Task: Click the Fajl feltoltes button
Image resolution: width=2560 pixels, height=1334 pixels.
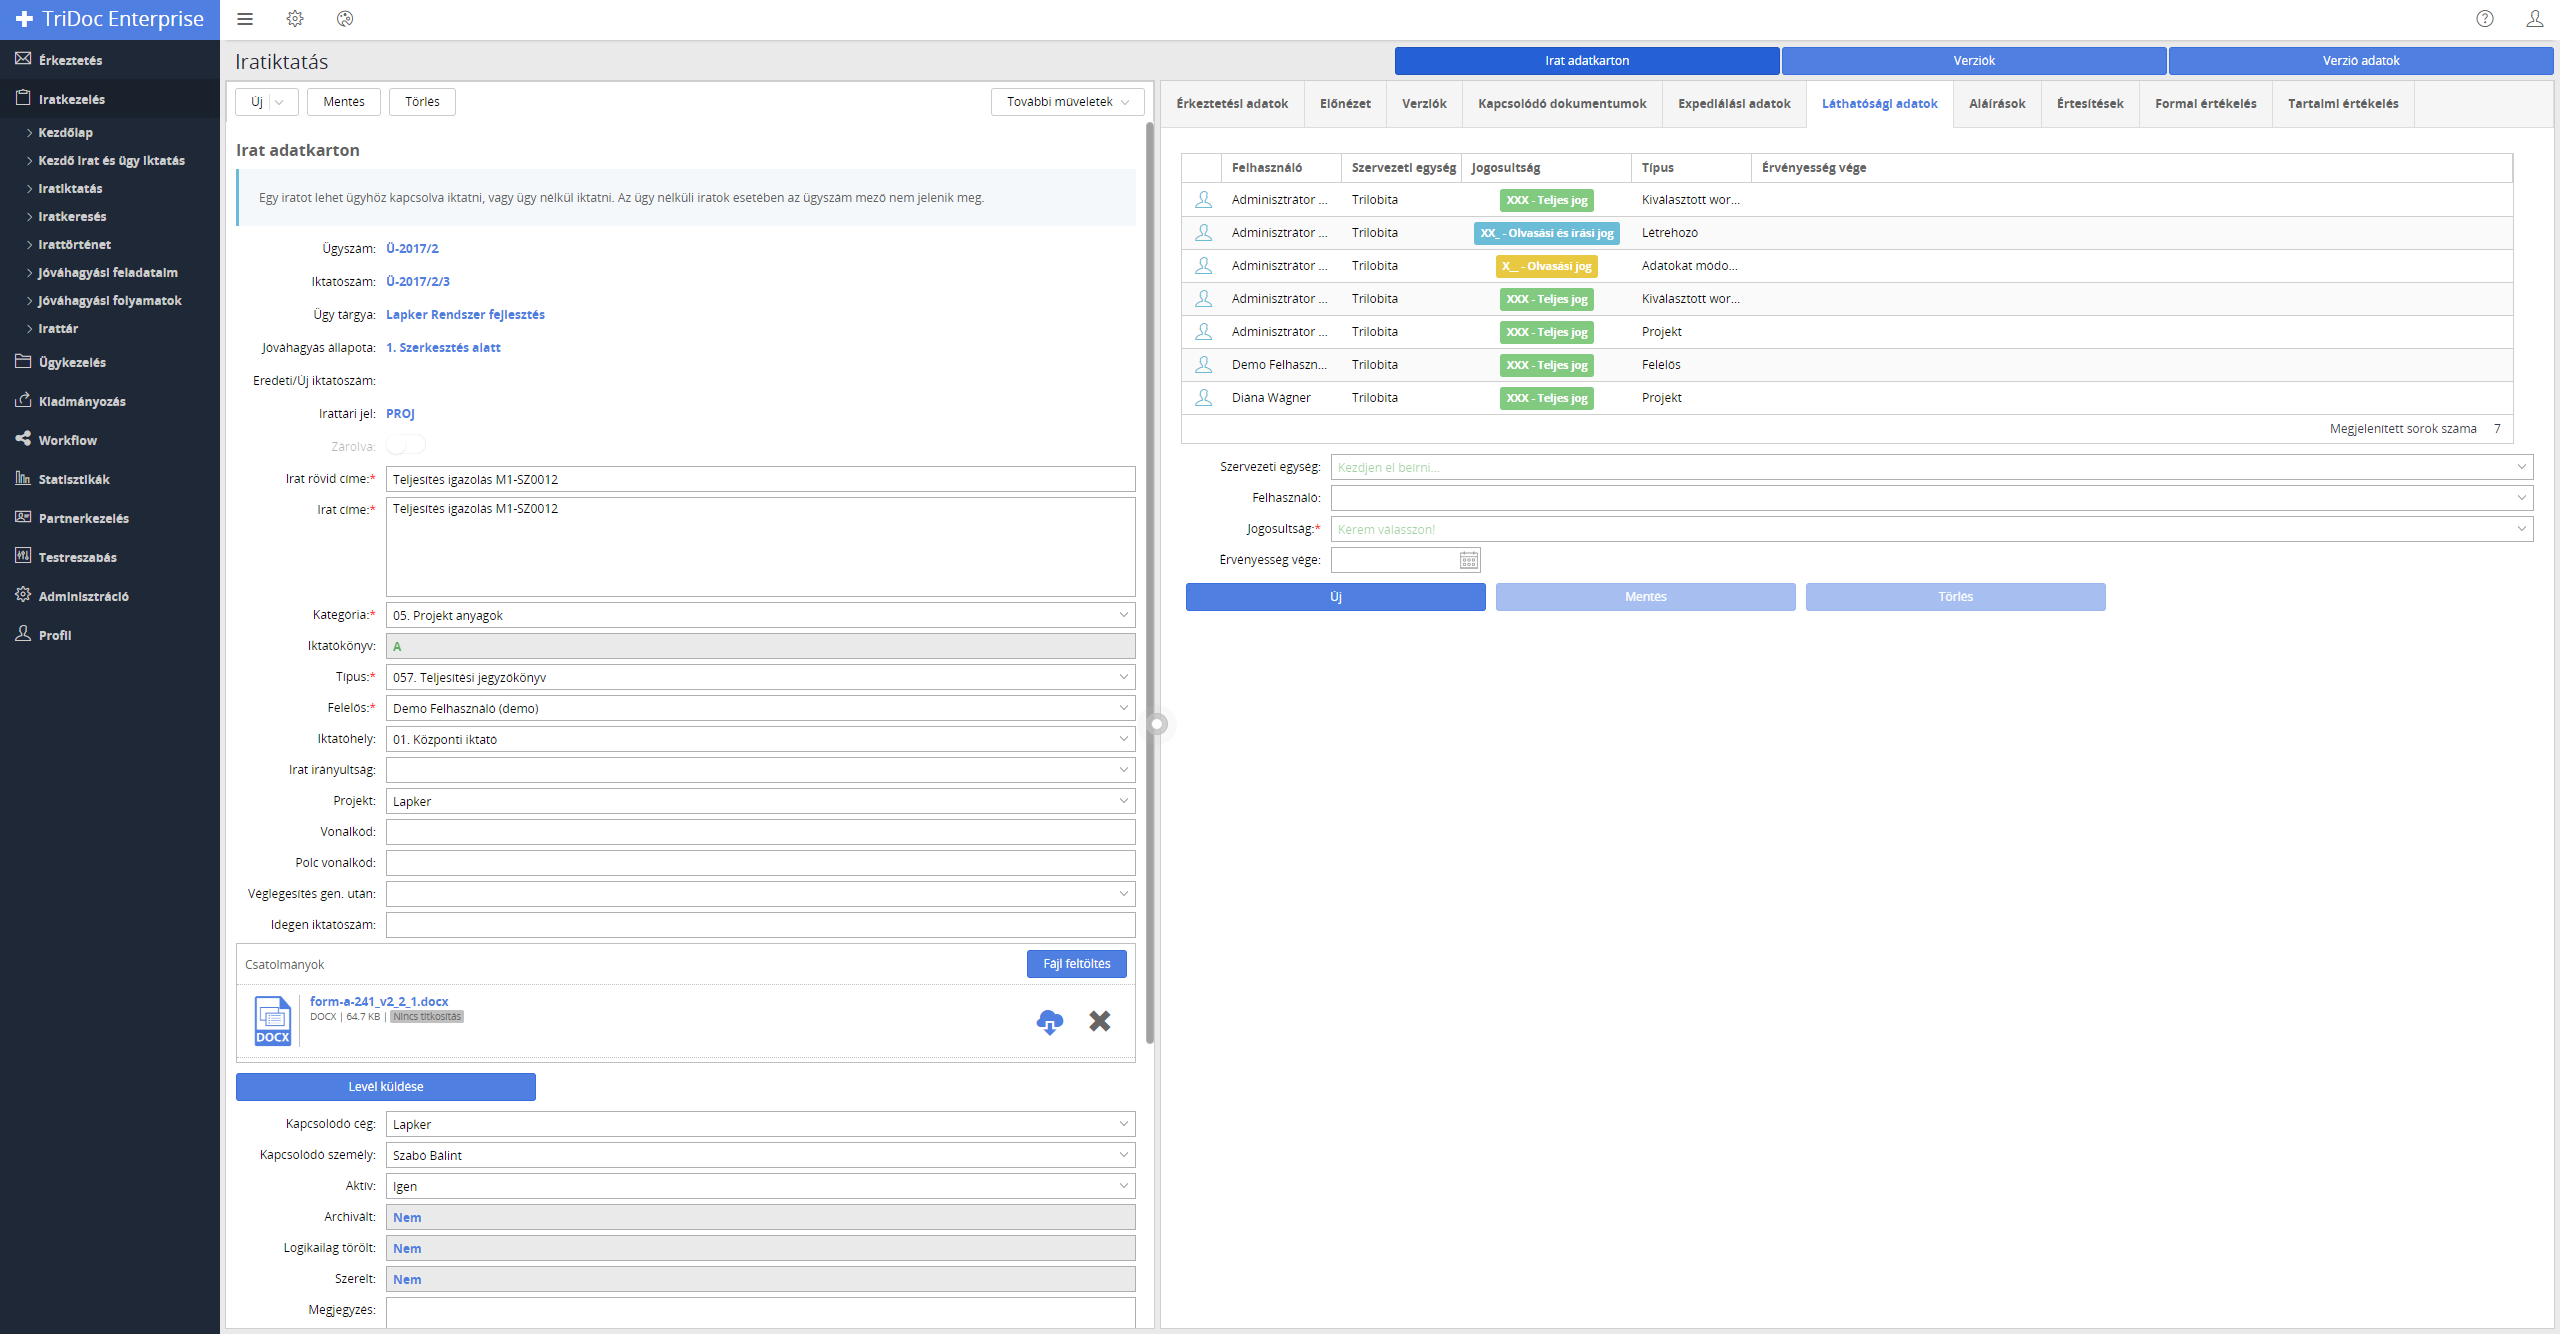Action: click(1076, 964)
